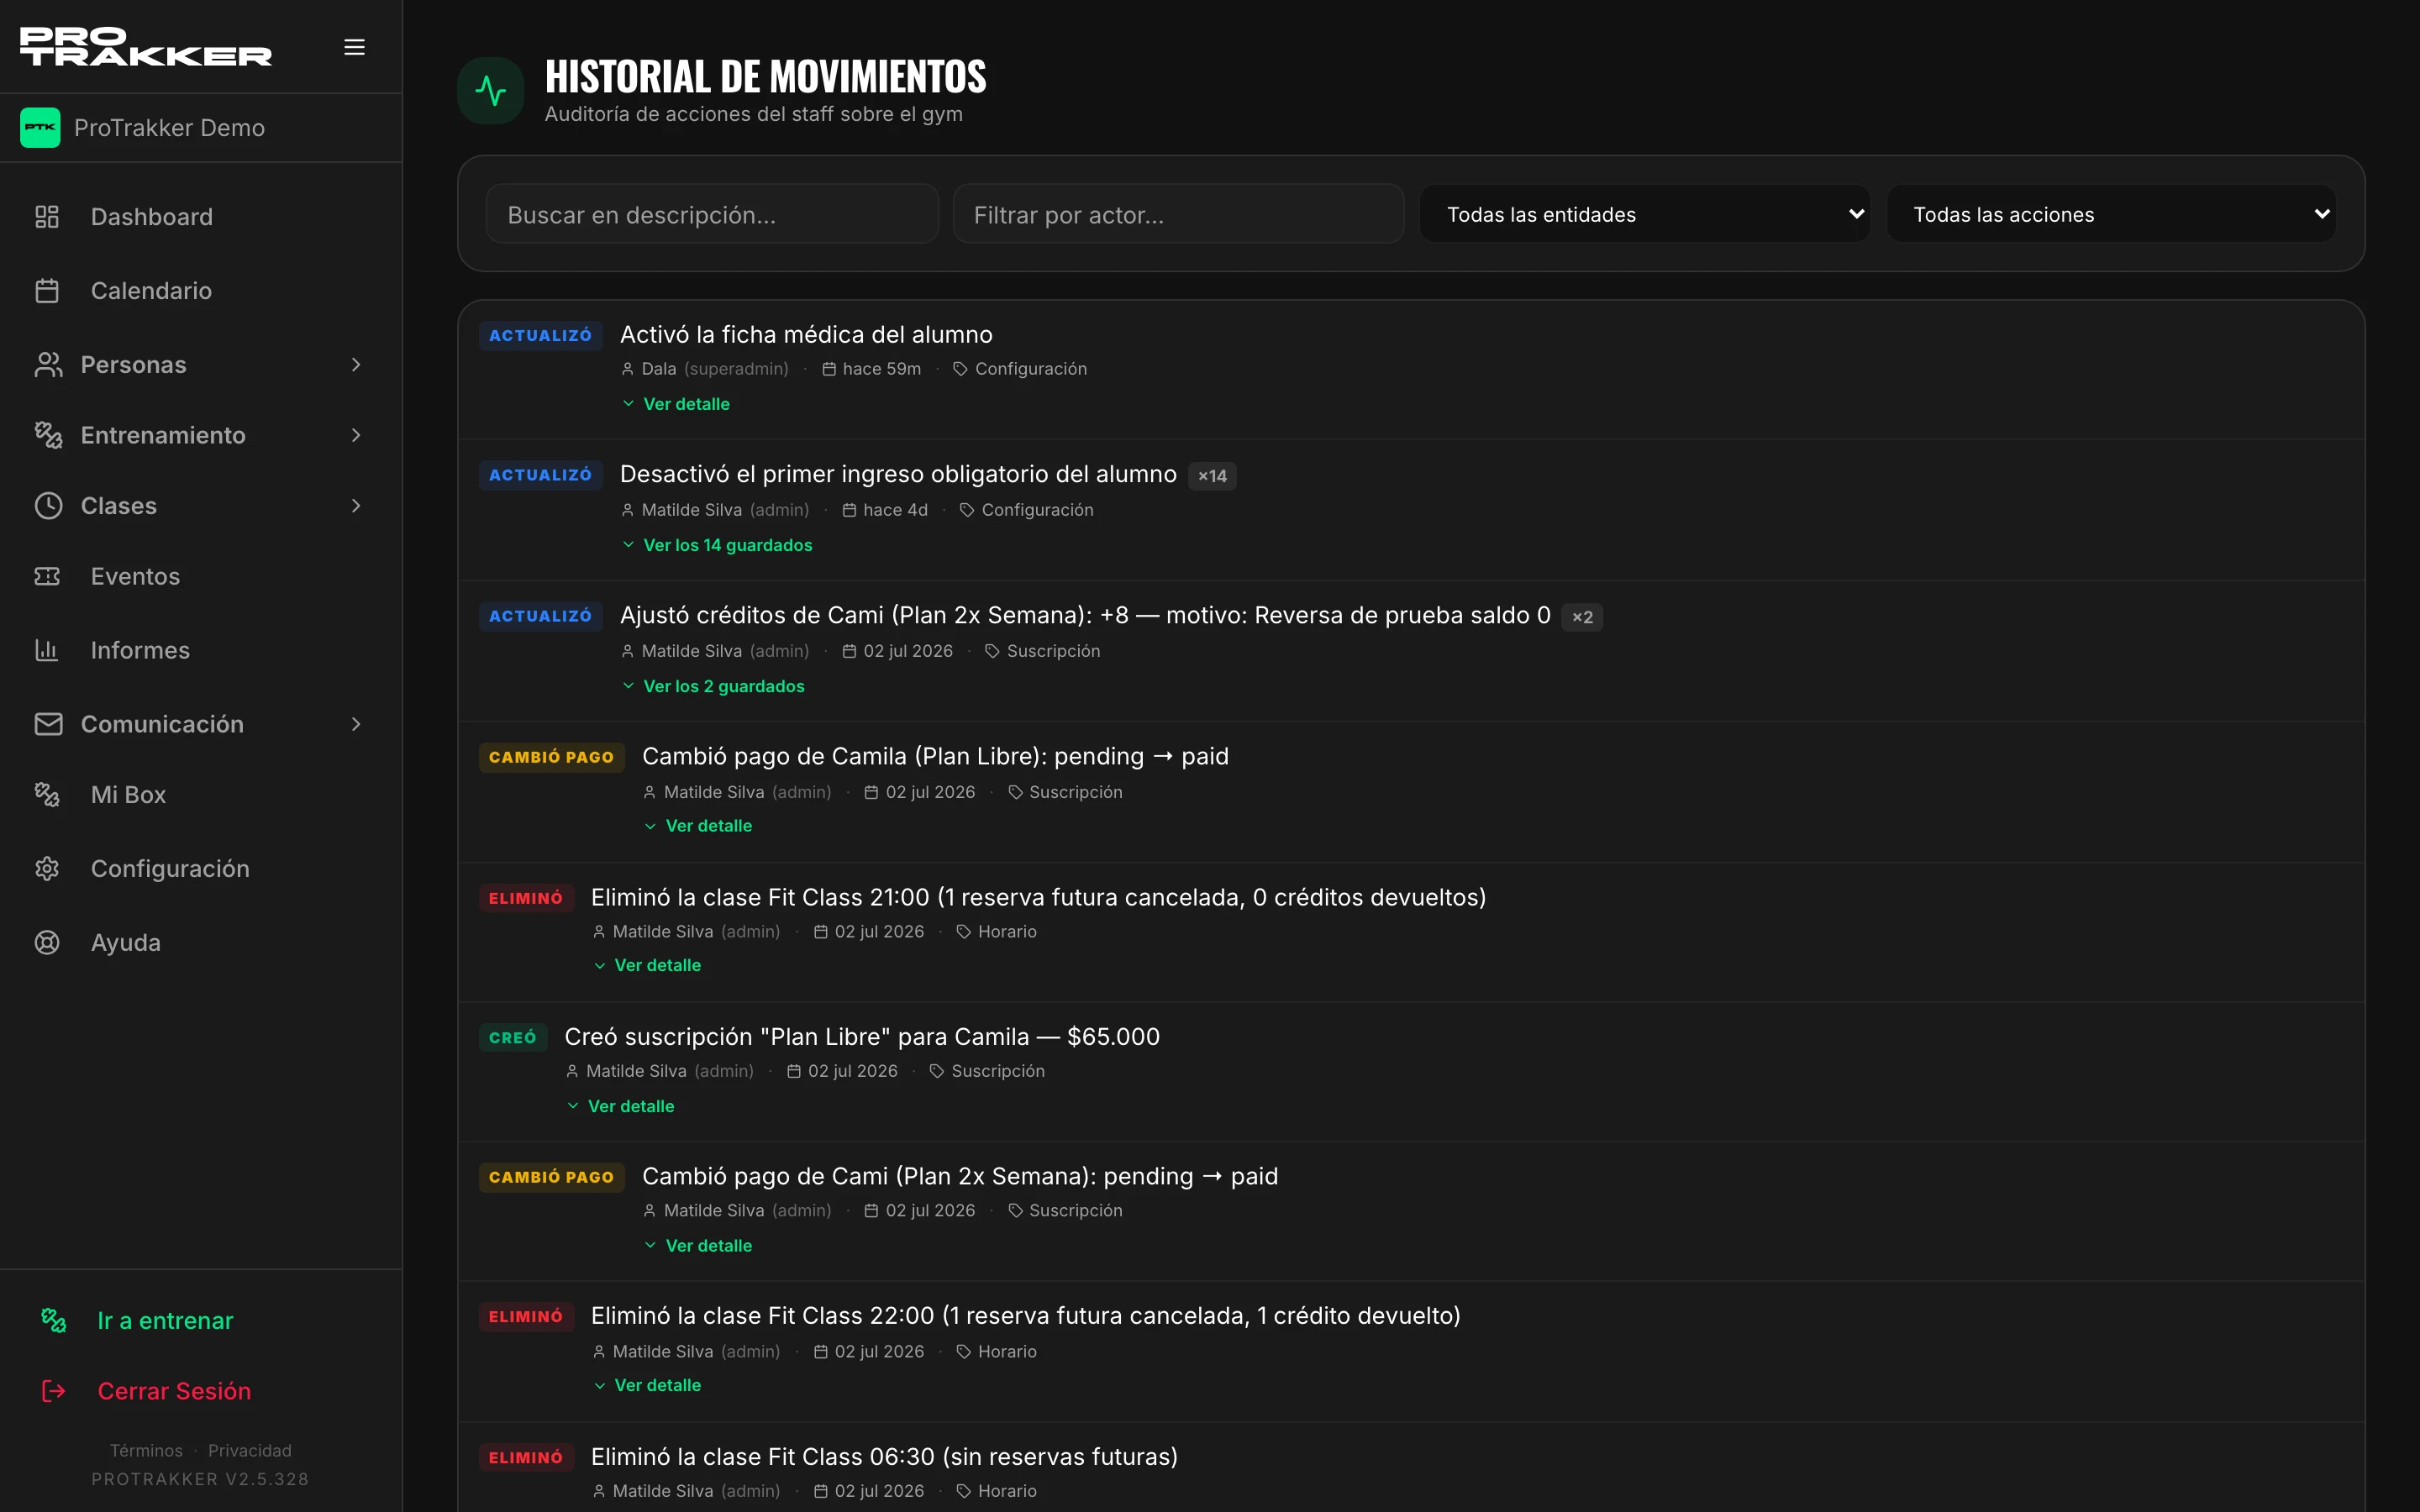Click text 'Eliminó la clase Fit Class 06:30 (sin reservas futuras)'
The height and width of the screenshot is (1512, 2420).
884,1457
